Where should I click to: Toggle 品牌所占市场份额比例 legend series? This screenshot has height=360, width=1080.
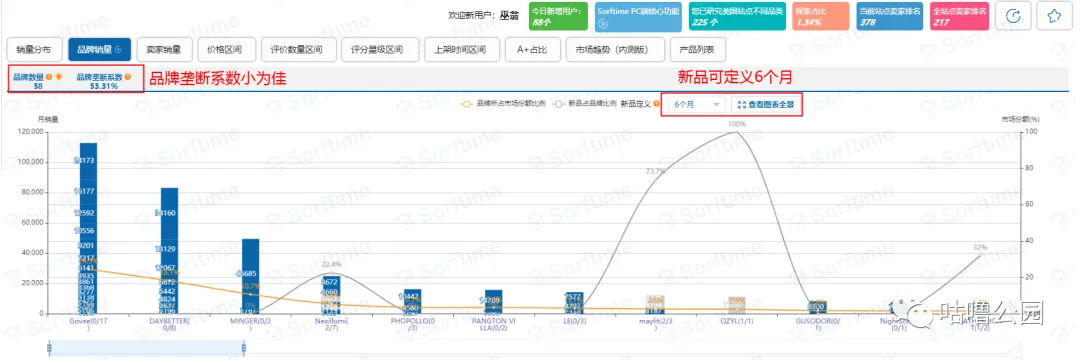[502, 105]
